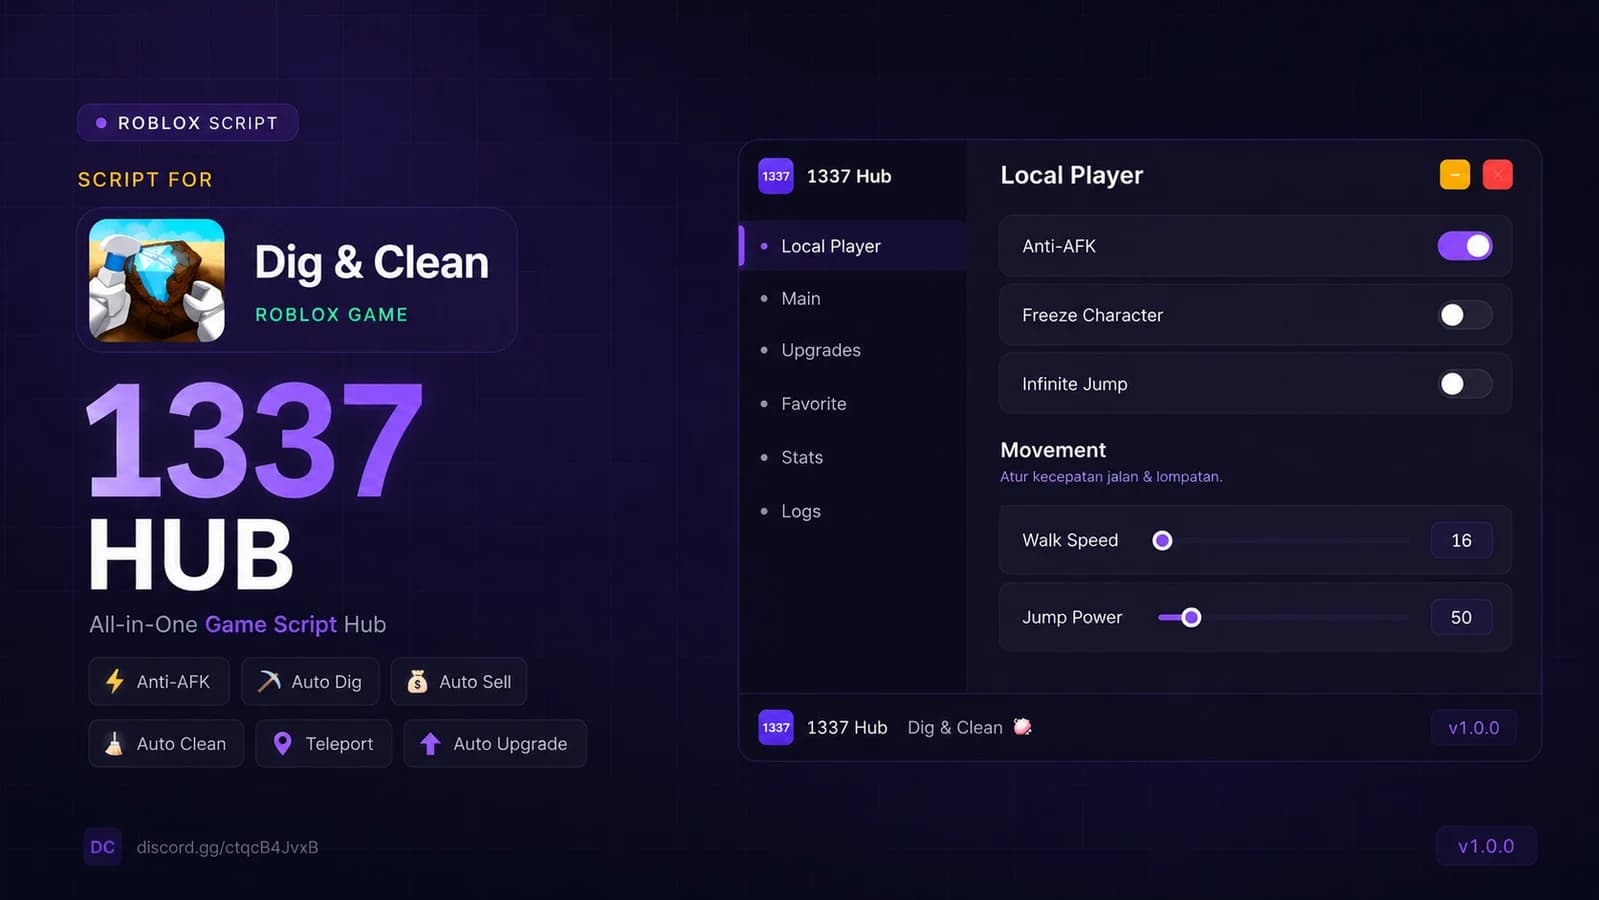This screenshot has width=1599, height=900.
Task: Click the Auto Clean feature chip
Action: (x=166, y=743)
